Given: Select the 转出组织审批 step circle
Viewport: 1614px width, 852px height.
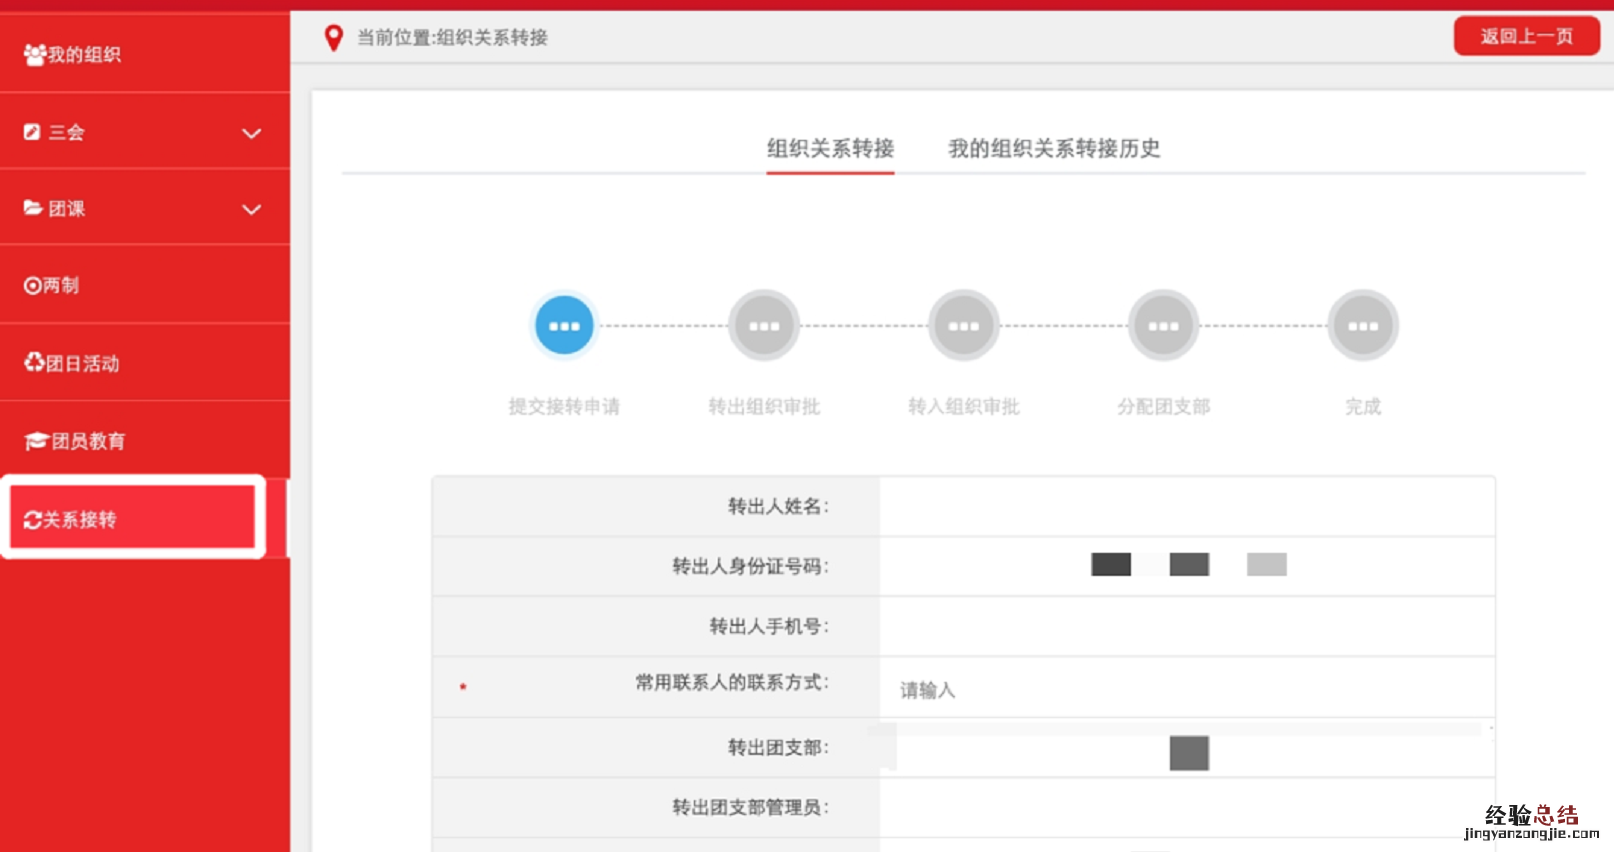Looking at the screenshot, I should pos(764,326).
